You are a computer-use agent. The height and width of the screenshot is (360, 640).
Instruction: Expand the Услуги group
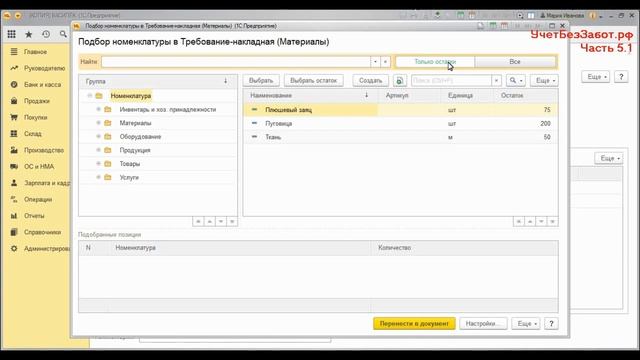pos(98,177)
